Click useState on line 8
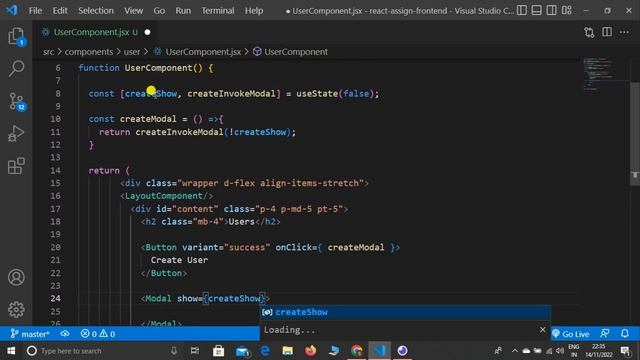 click(317, 94)
